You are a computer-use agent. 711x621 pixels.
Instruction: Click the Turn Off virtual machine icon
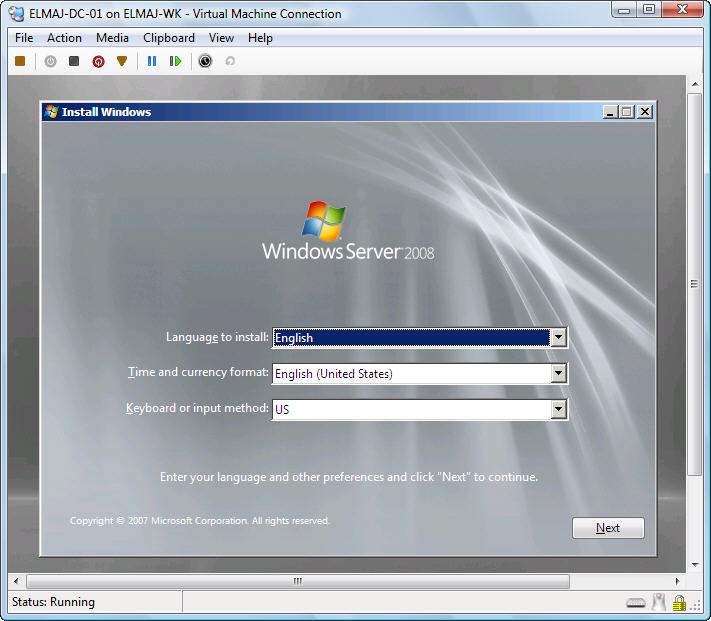coord(74,61)
